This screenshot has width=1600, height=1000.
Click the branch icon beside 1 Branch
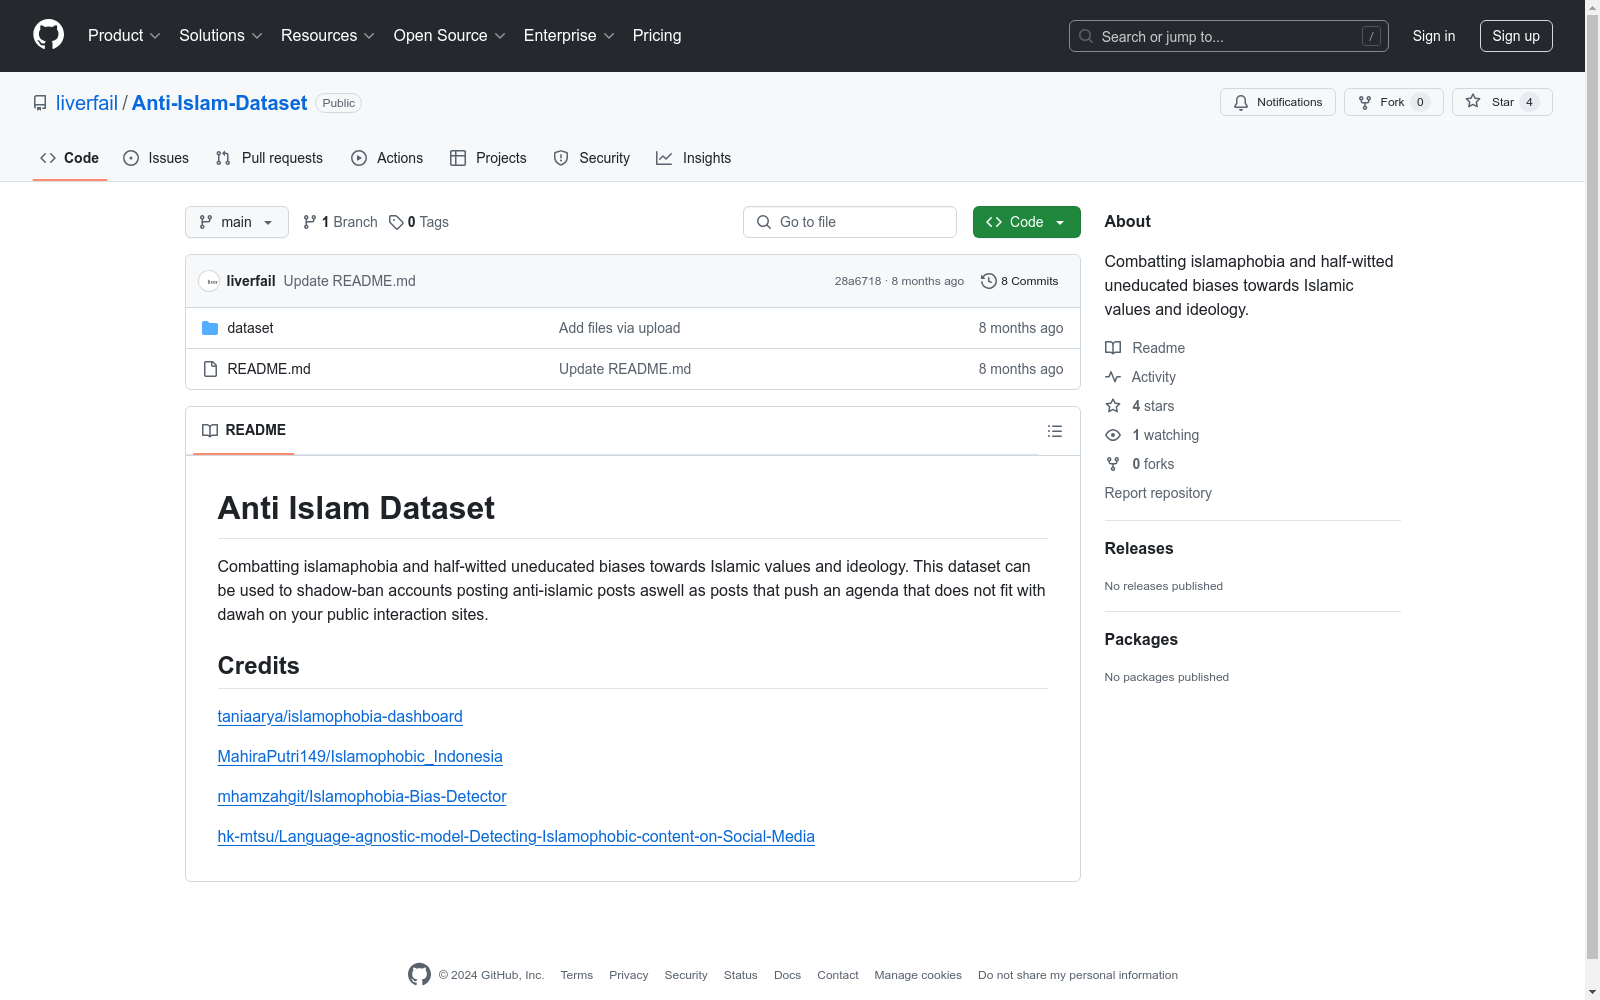[x=310, y=222]
